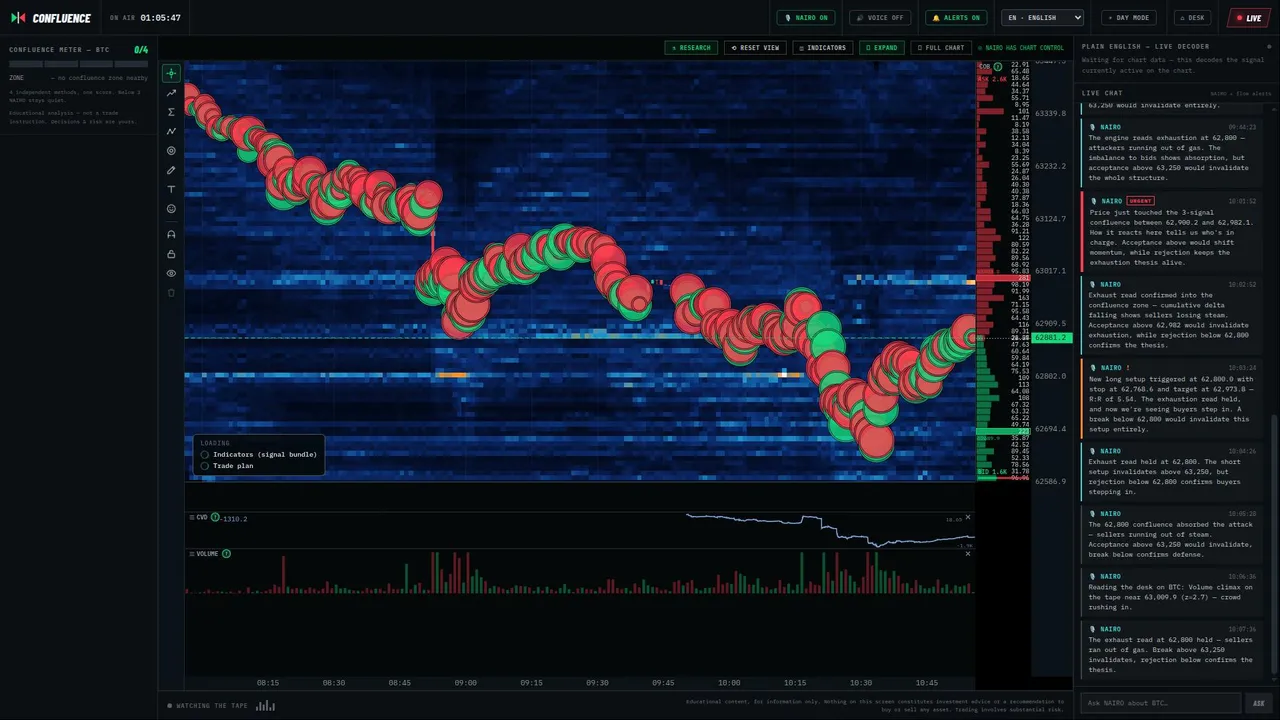Click the 10:30 time axis label

(x=861, y=683)
